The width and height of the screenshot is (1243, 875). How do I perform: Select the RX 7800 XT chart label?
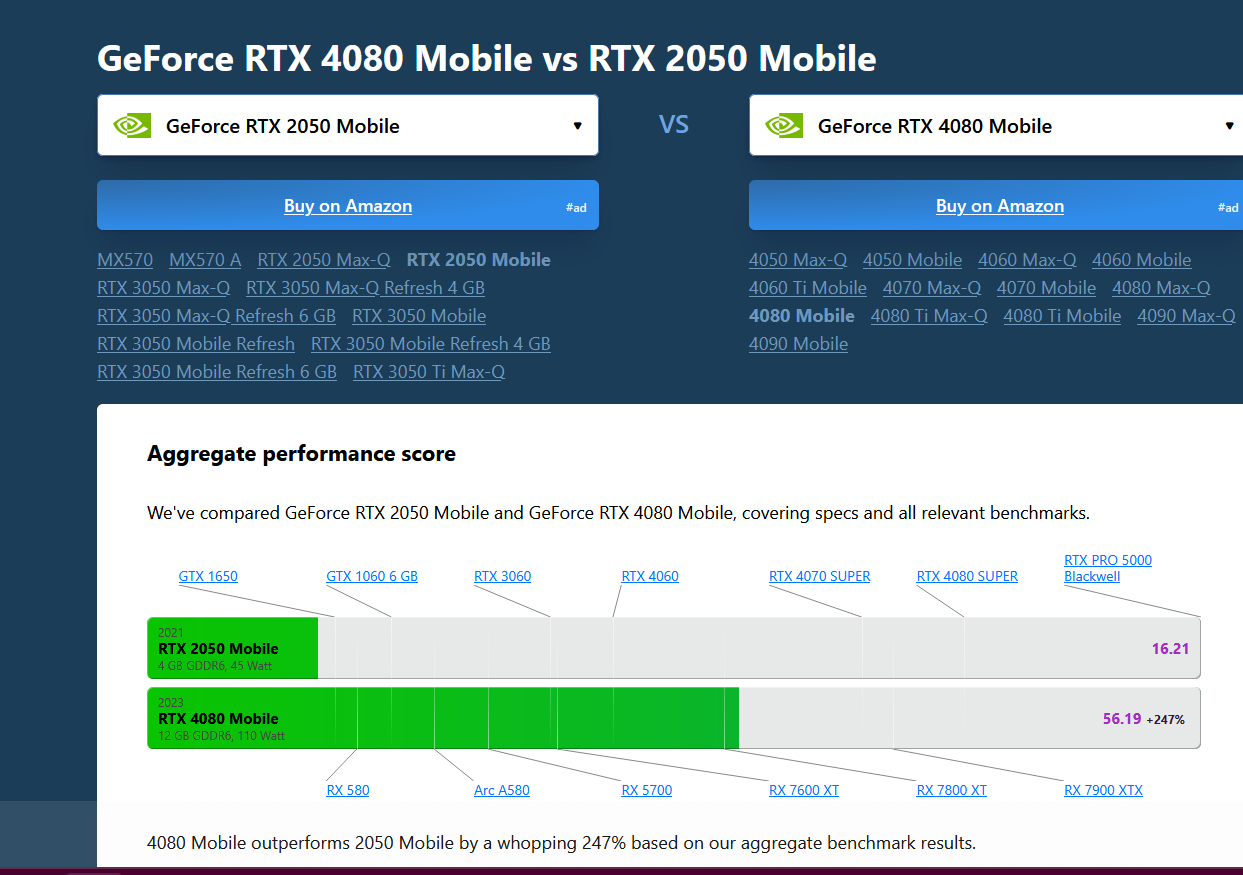[x=952, y=790]
